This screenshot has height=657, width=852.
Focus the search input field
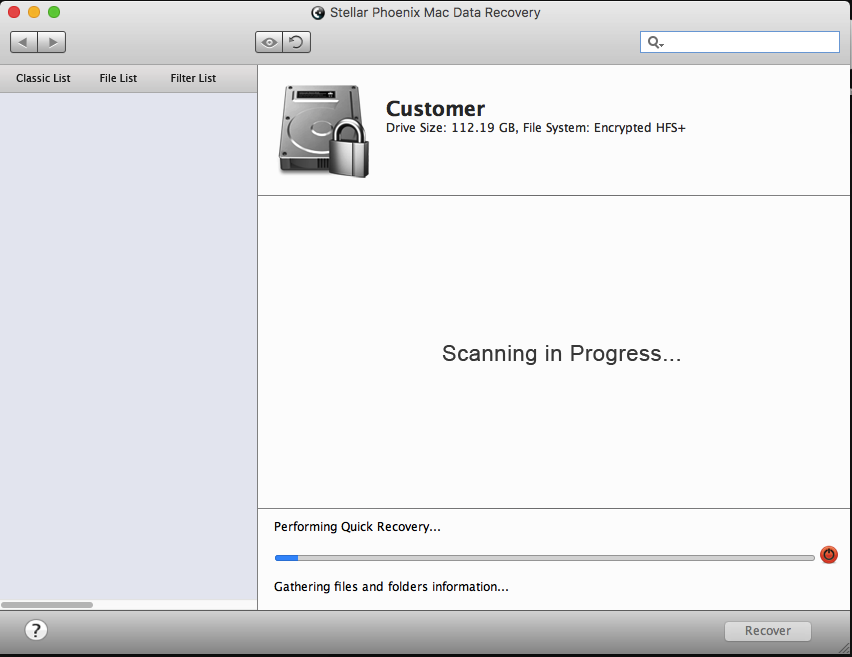740,42
